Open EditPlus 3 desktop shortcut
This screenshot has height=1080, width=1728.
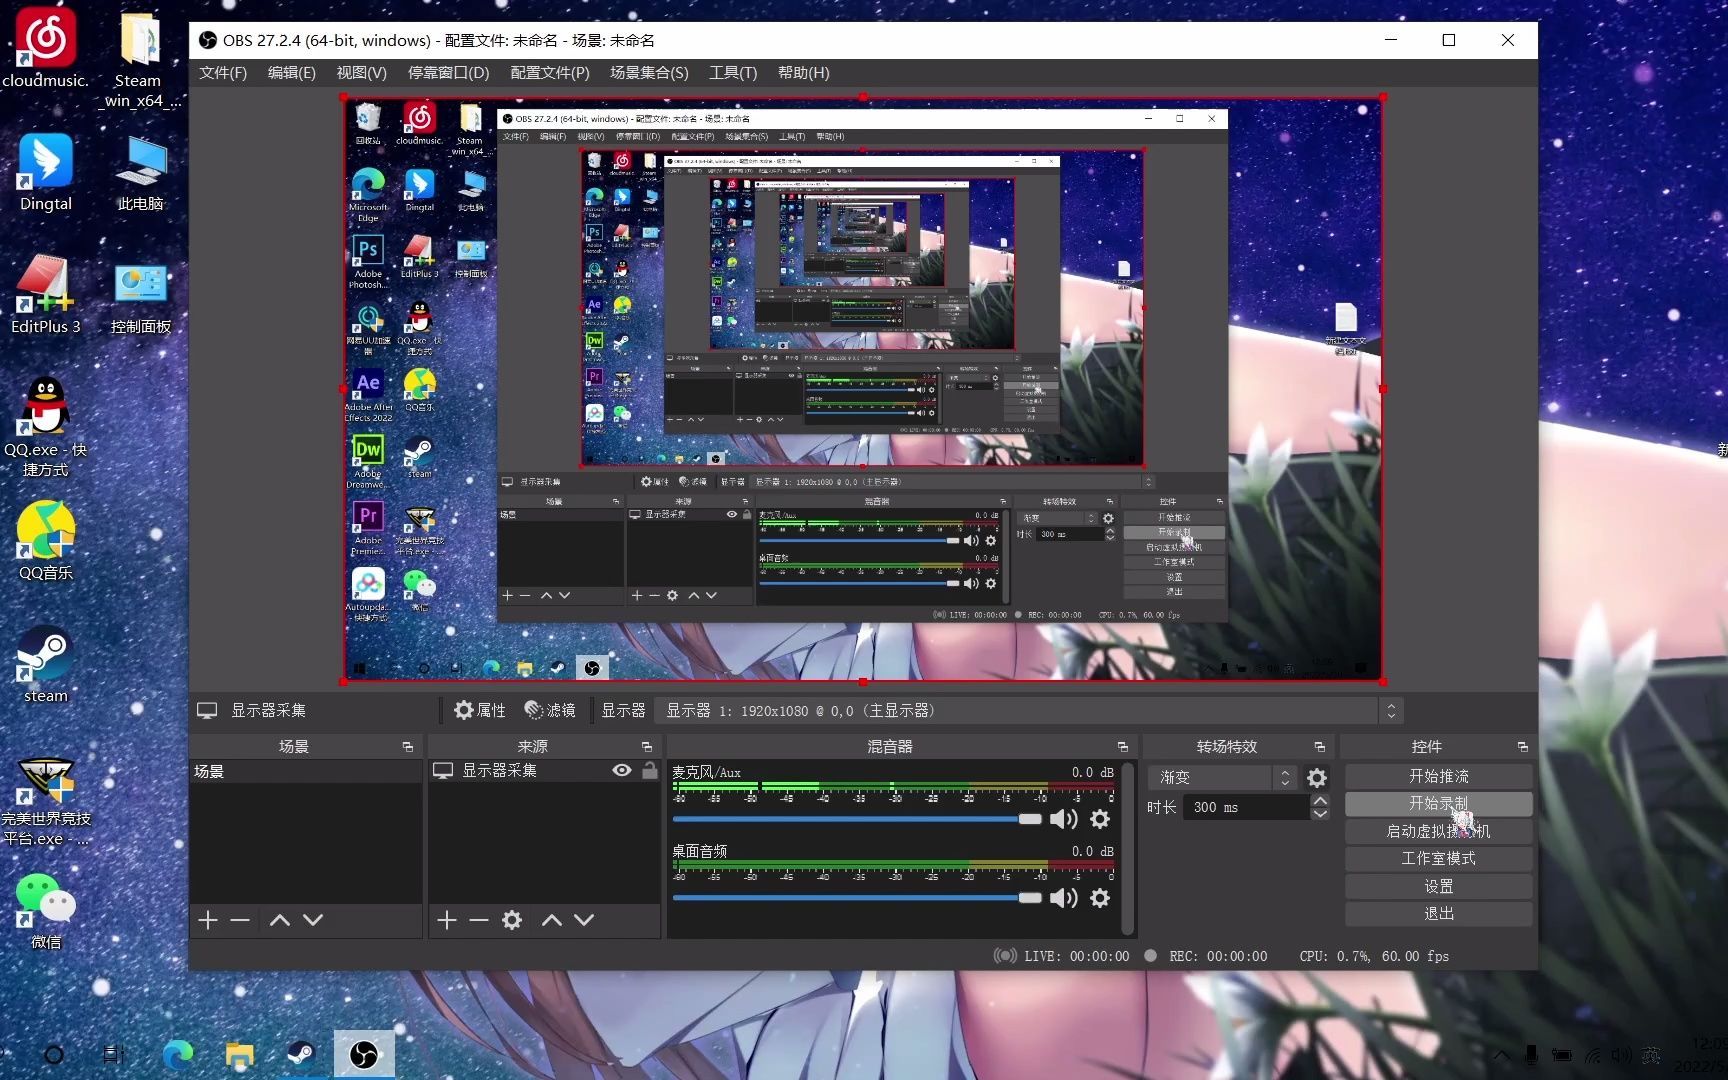tap(45, 294)
